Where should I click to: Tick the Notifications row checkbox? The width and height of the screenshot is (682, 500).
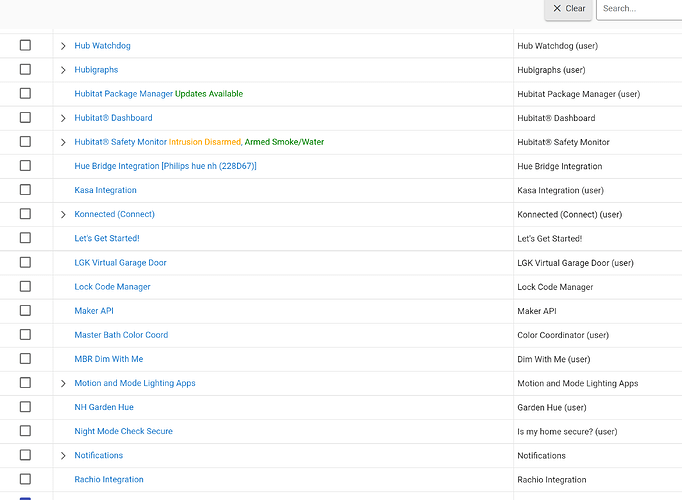(x=25, y=455)
